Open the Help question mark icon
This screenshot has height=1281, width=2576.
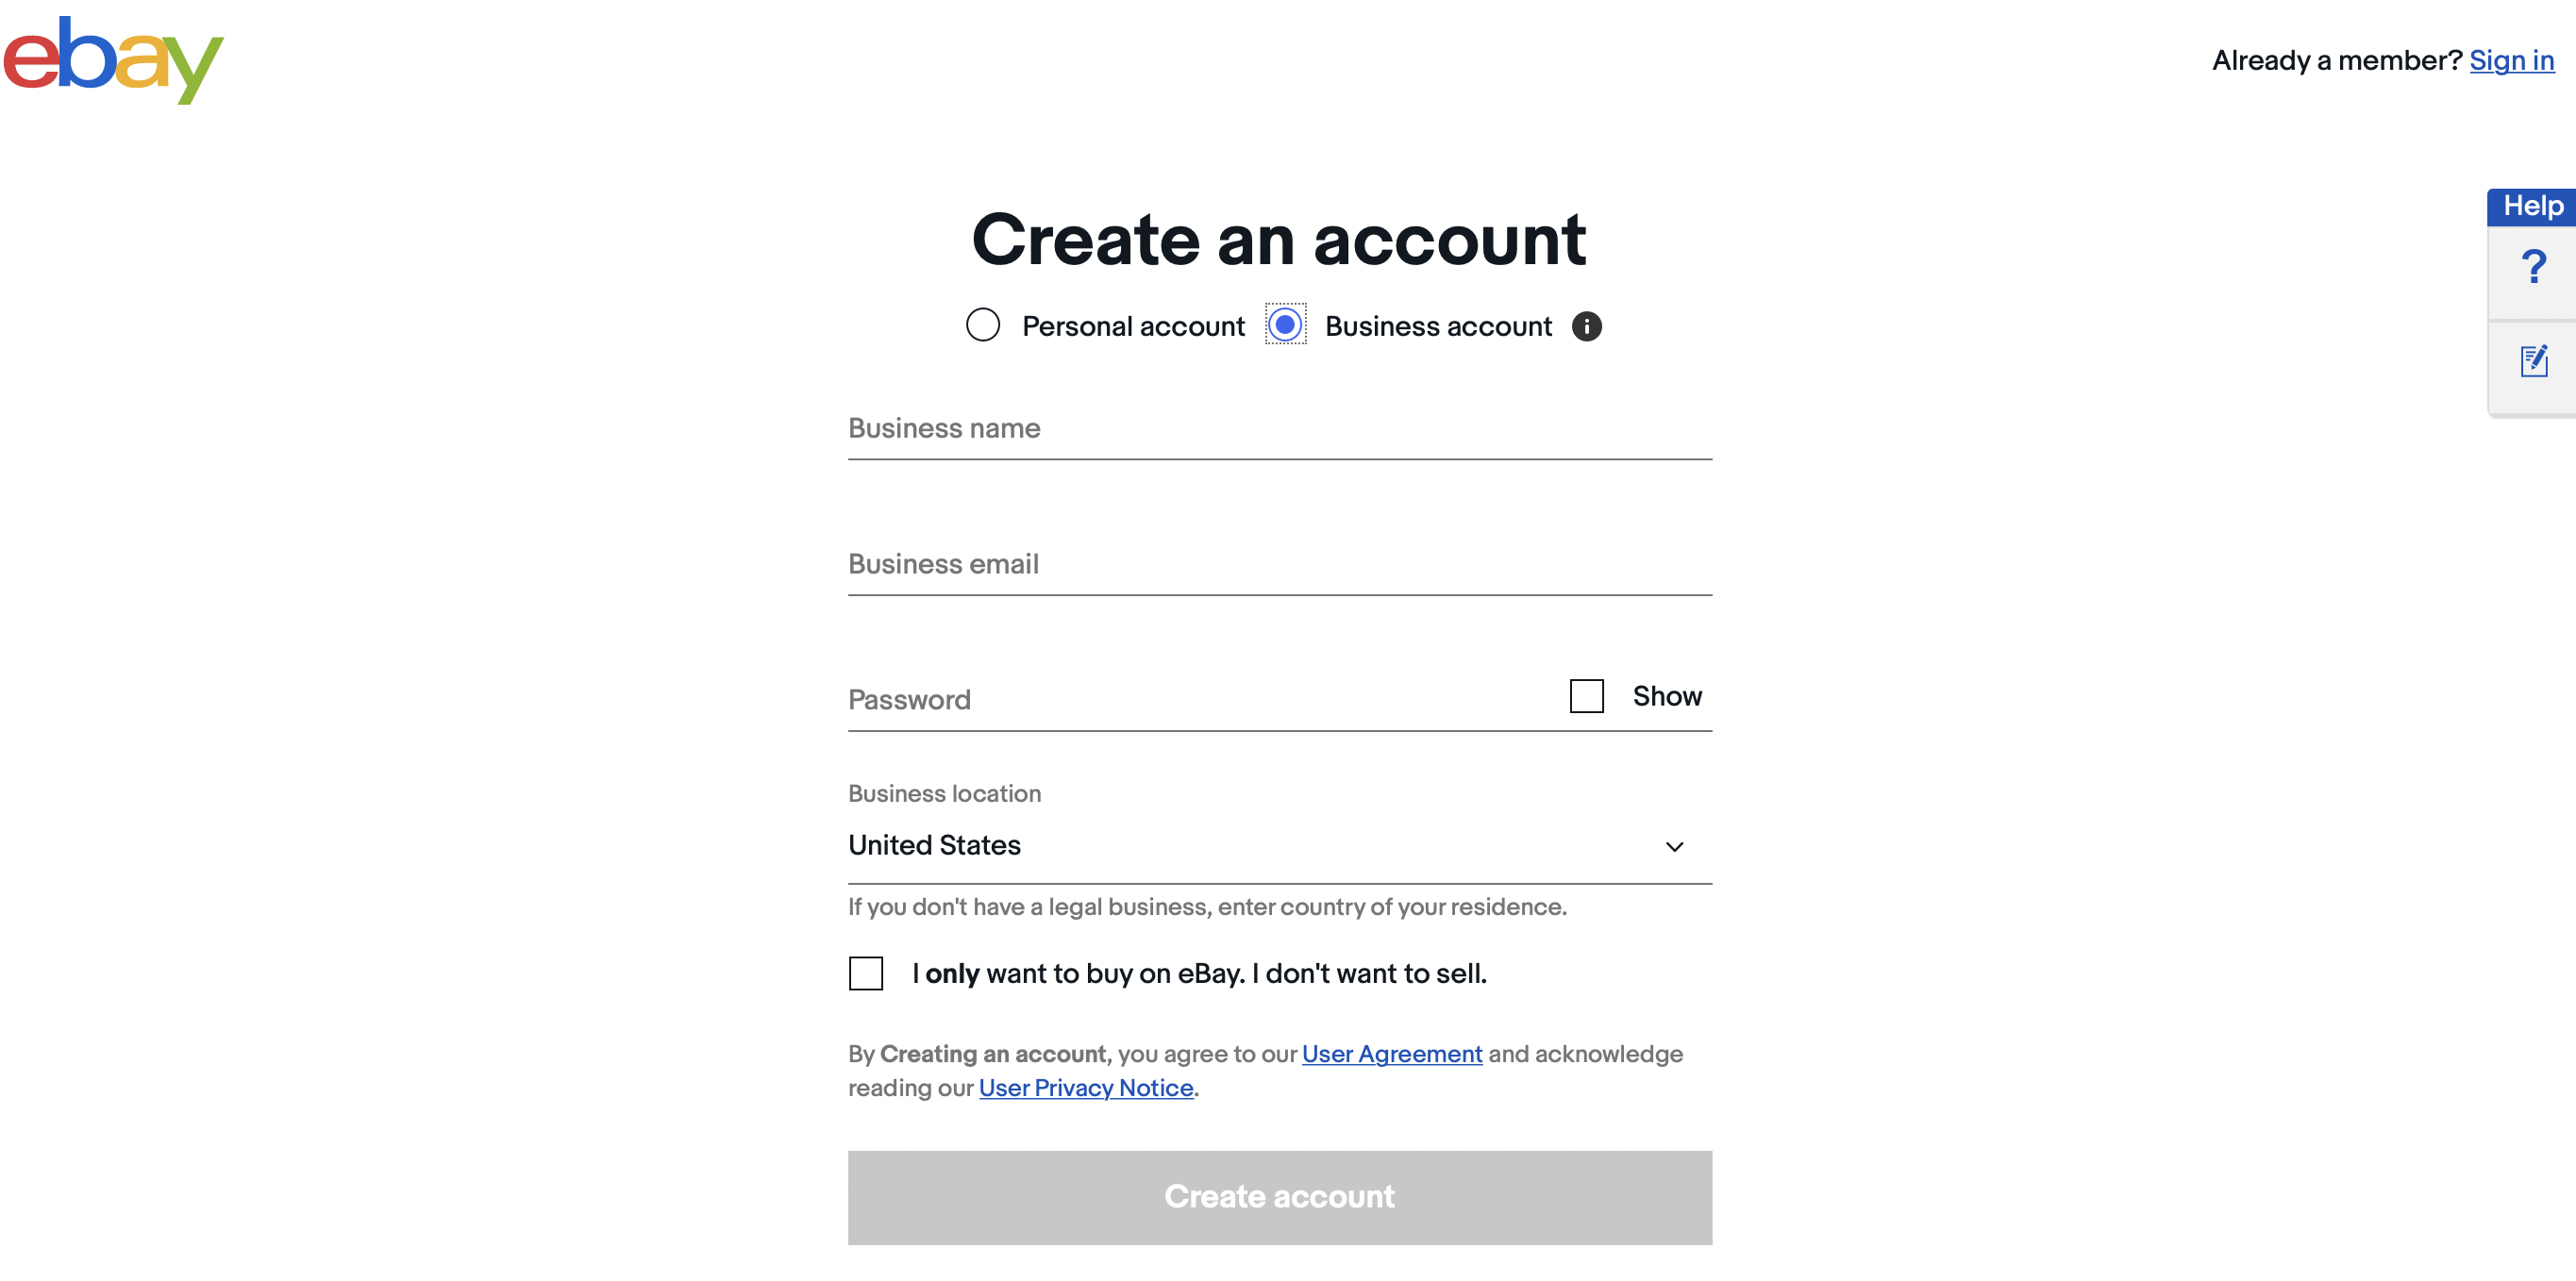[x=2533, y=267]
